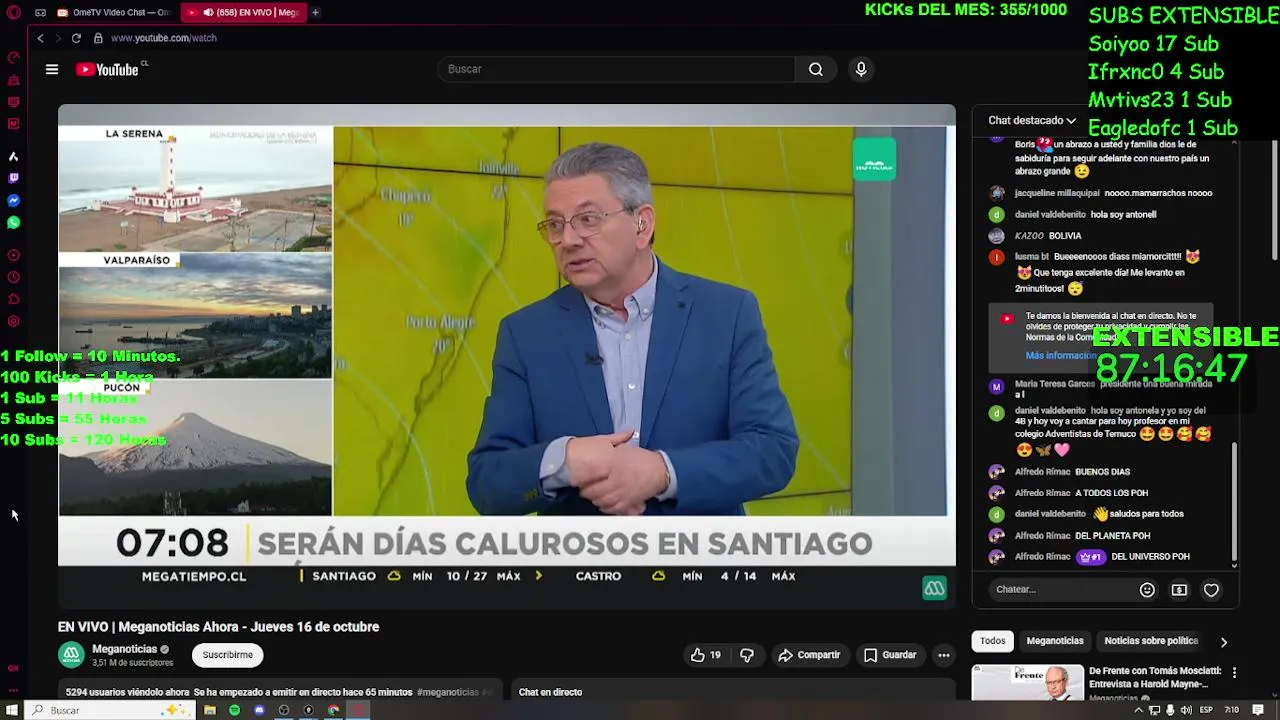
Task: Subscribe to Meganoticias channel
Action: point(227,655)
